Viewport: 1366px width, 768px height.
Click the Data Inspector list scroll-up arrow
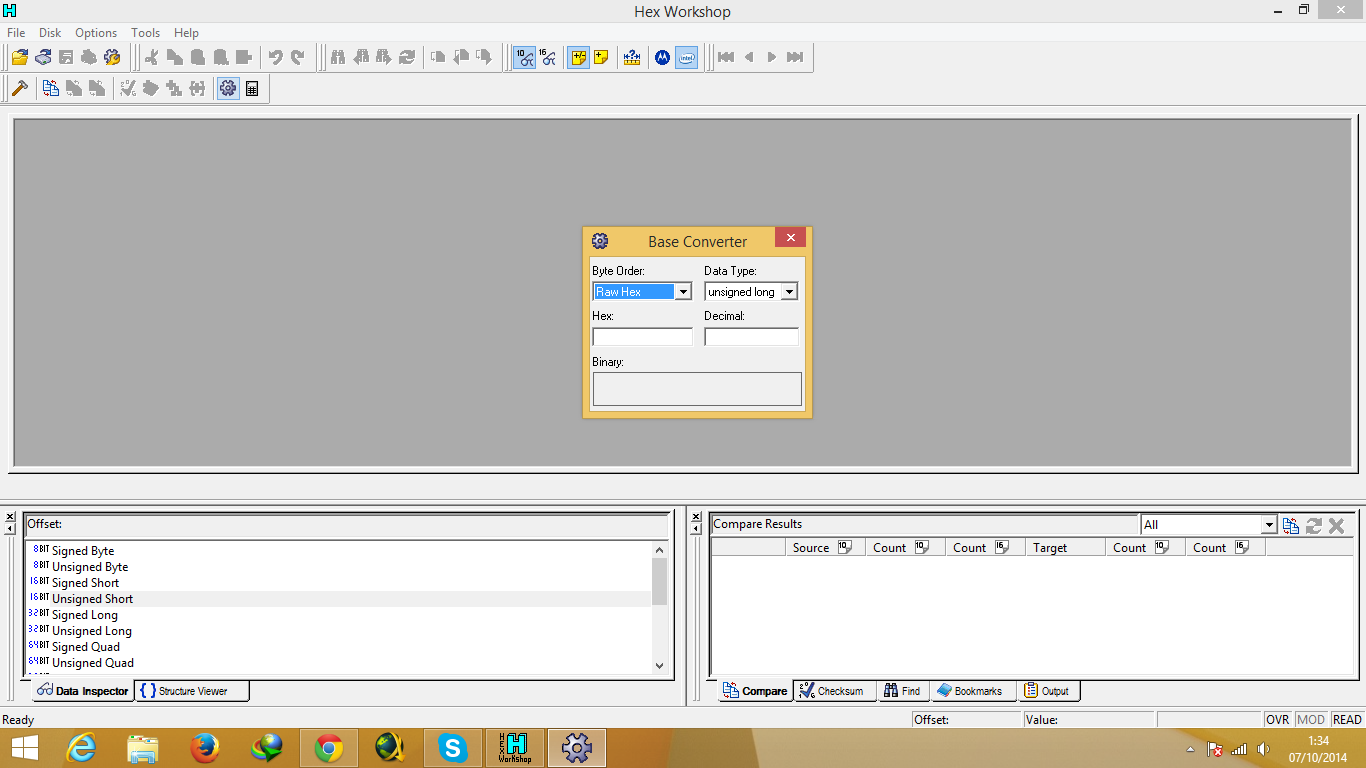tap(660, 549)
